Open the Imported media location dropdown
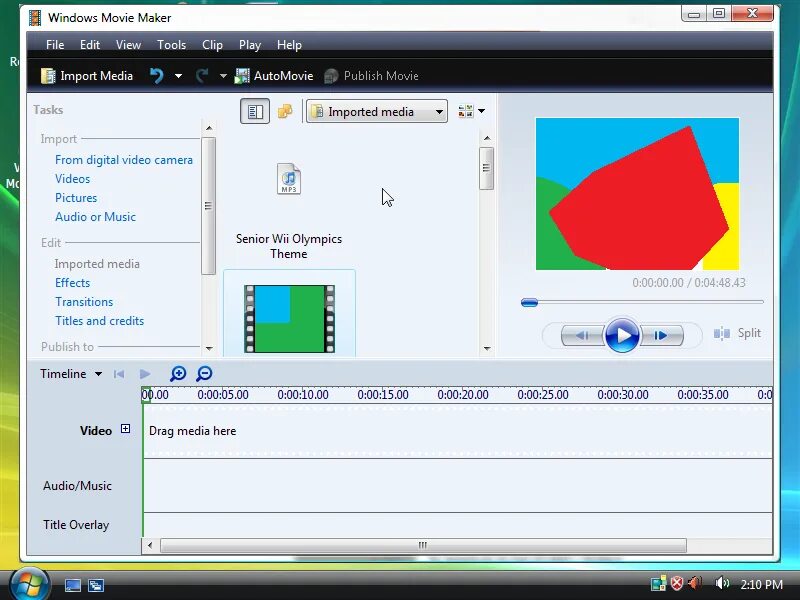The width and height of the screenshot is (800, 600). (x=377, y=111)
